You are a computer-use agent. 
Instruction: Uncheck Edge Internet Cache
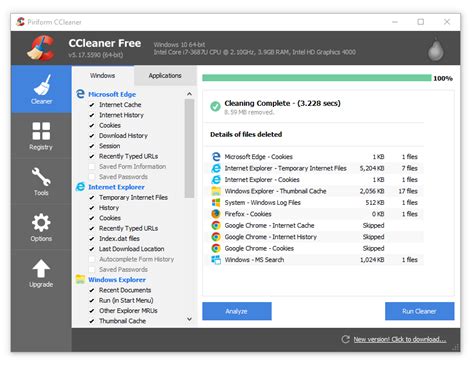[92, 105]
